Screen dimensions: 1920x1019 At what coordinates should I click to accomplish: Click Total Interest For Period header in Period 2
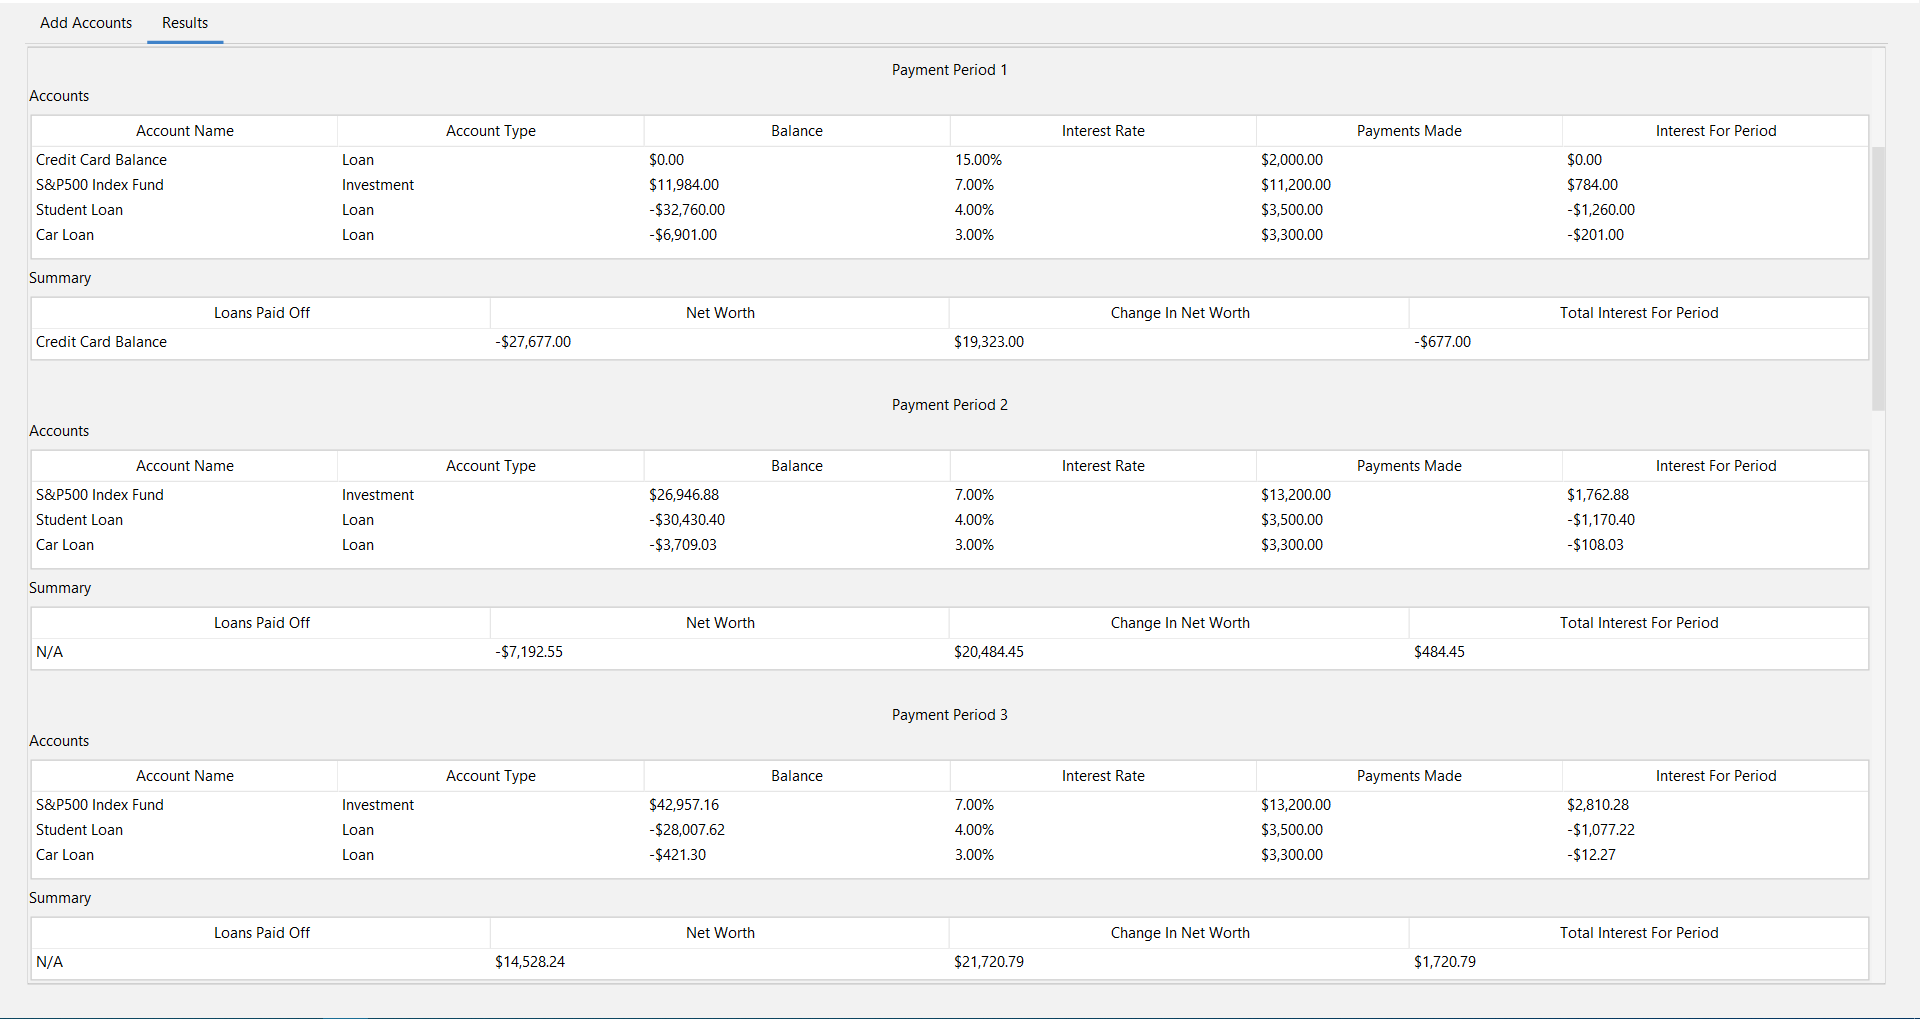tap(1639, 623)
